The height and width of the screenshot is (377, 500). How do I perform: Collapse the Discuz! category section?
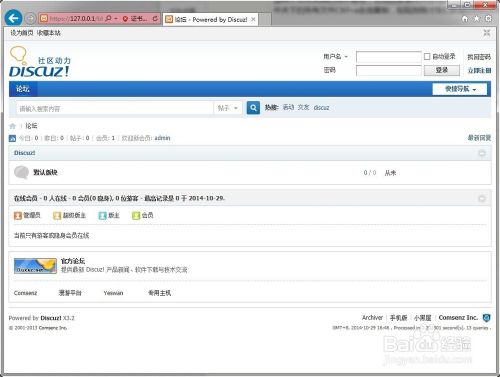tap(482, 153)
